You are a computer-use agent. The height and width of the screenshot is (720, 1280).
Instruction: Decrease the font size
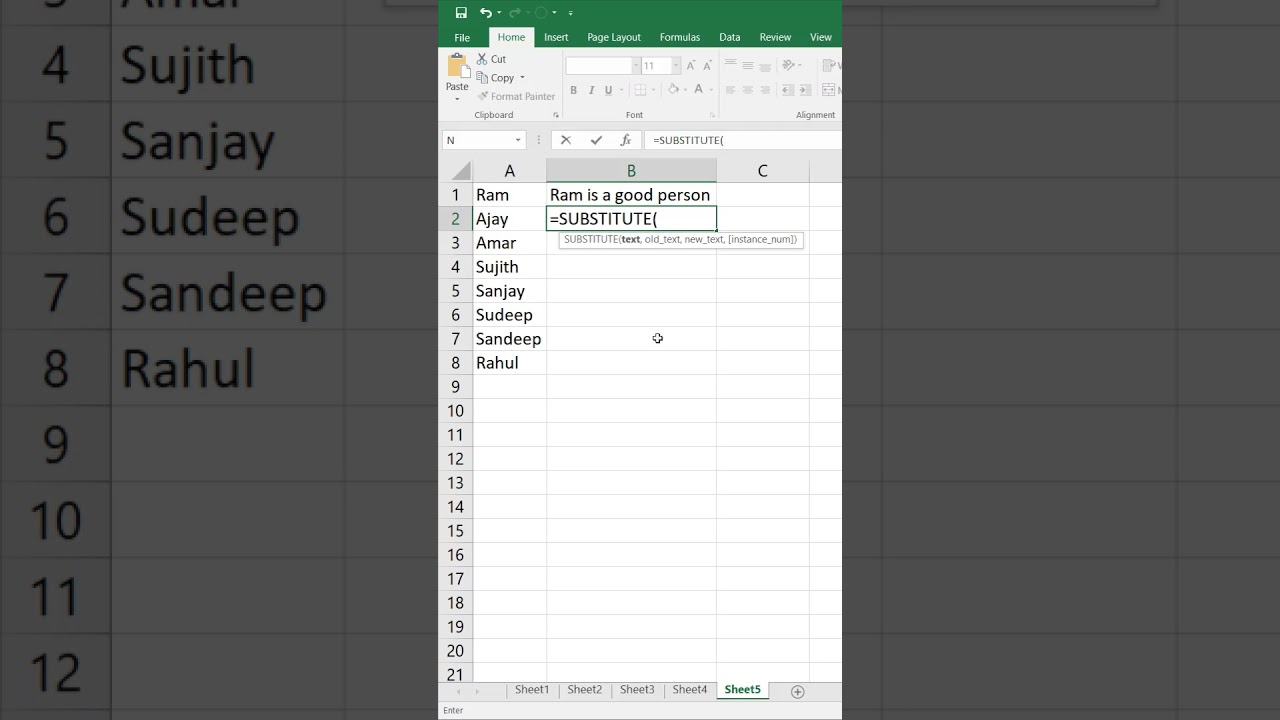point(707,66)
